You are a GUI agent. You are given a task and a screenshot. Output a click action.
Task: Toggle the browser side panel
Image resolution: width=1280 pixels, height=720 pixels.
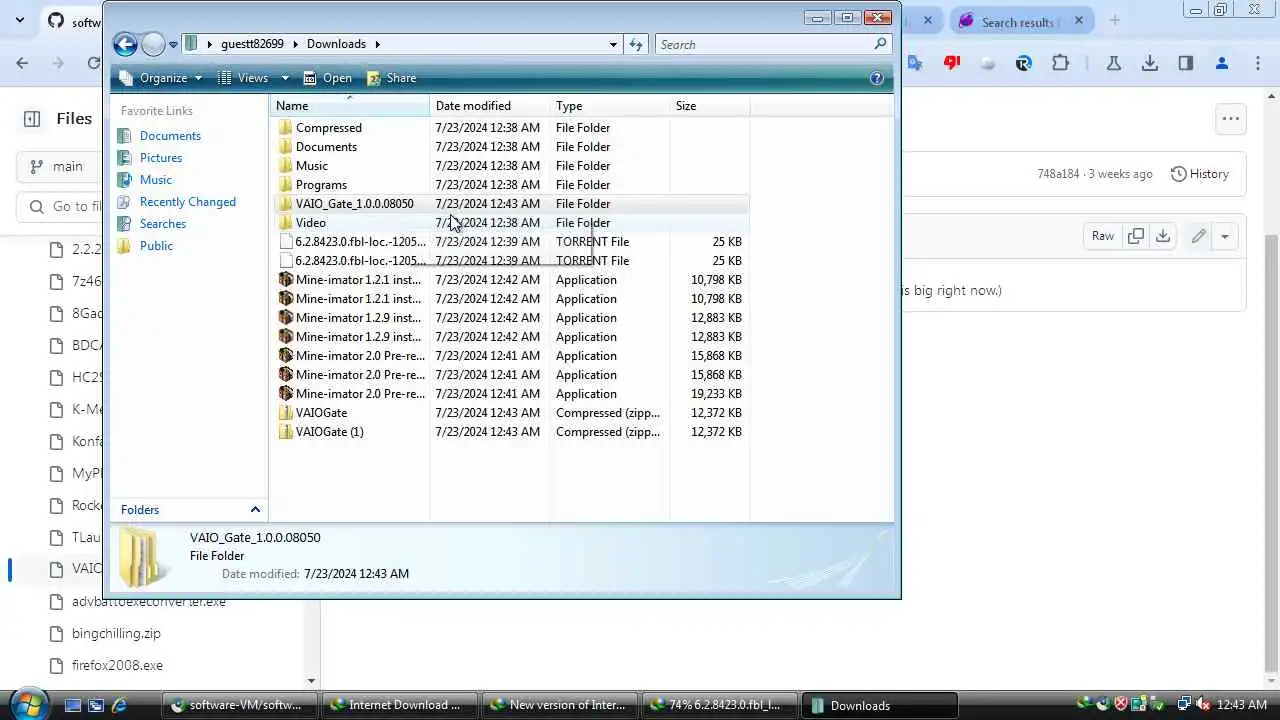coord(1186,63)
